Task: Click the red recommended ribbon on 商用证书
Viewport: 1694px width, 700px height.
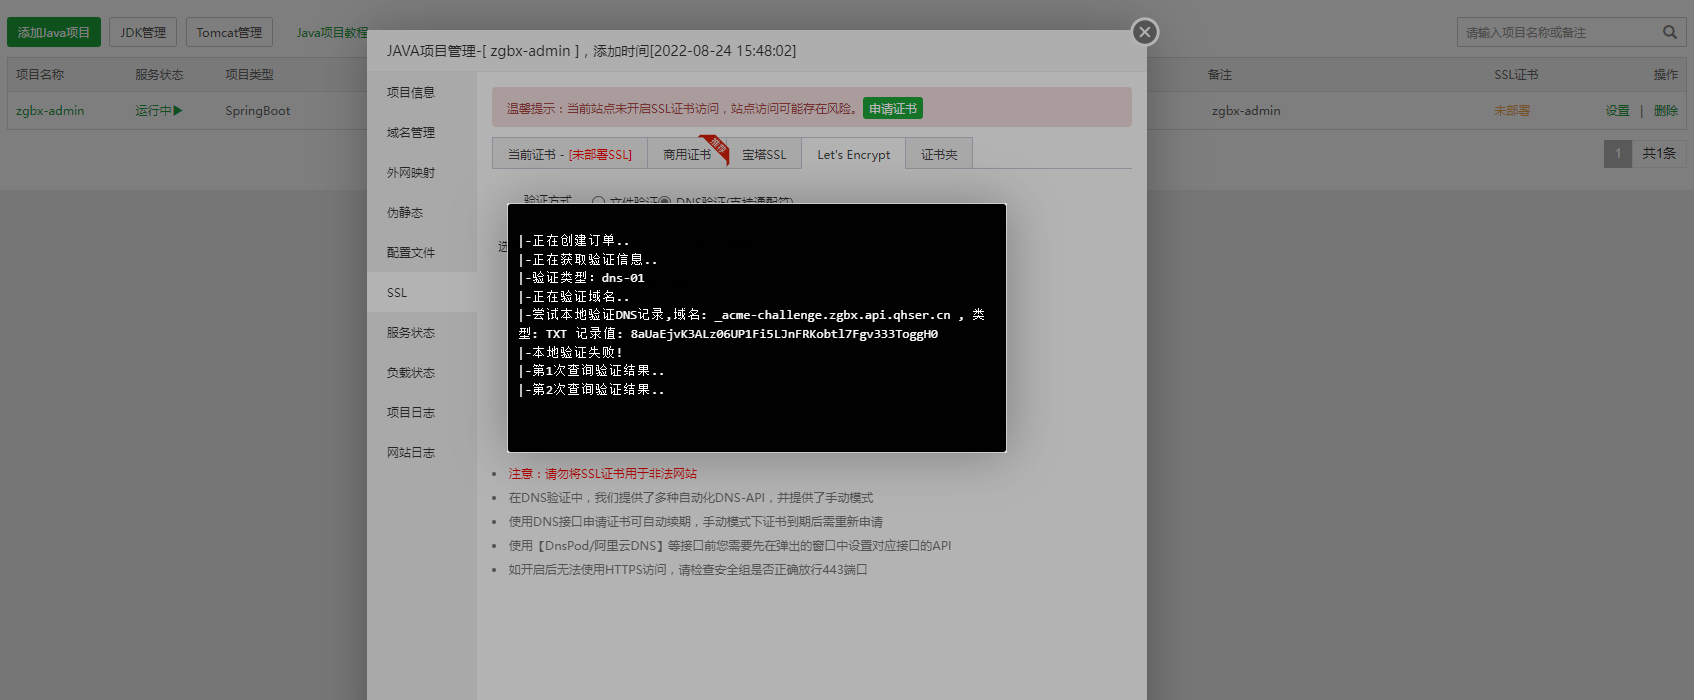Action: 716,148
